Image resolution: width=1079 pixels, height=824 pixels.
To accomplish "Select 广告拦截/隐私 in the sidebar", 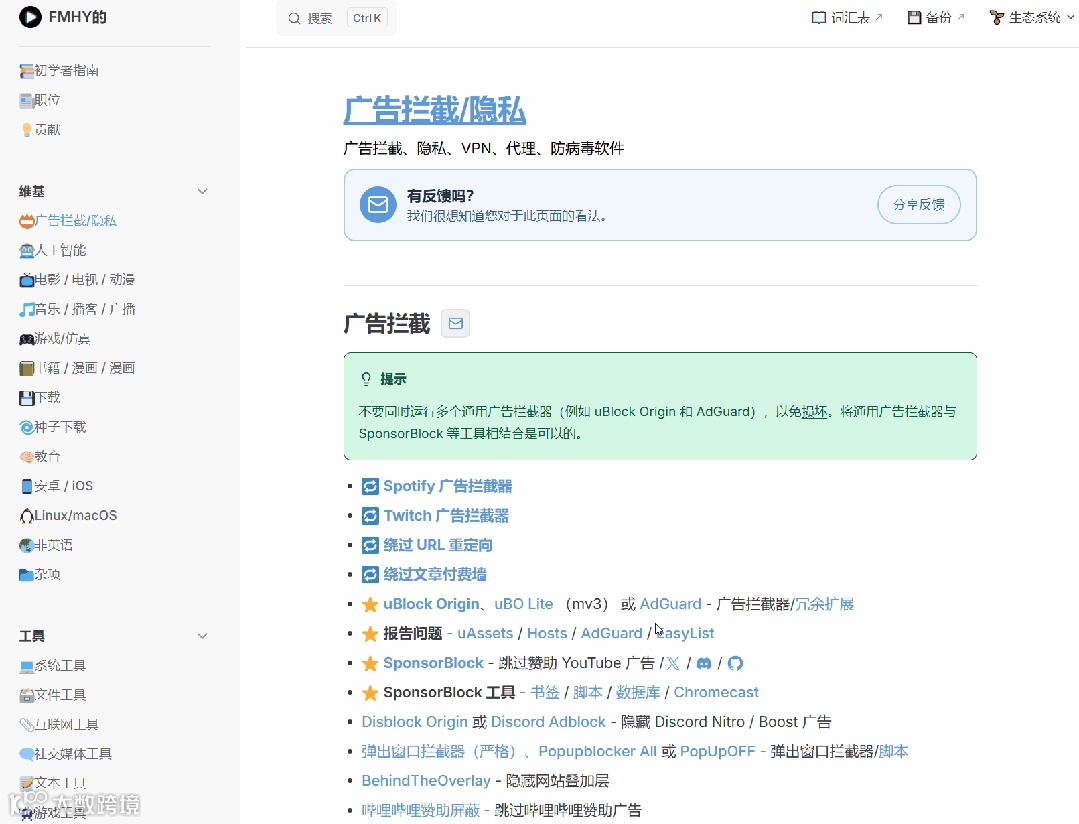I will click(68, 221).
